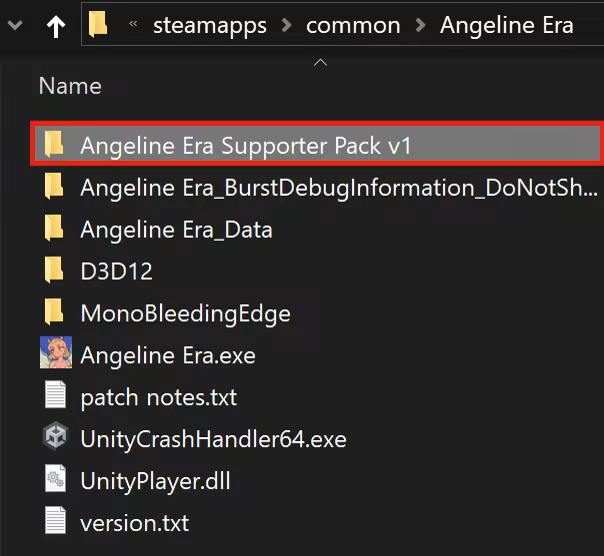Click the UnityCrashHandler64.exe Unity icon
This screenshot has width=604, height=556.
(x=54, y=438)
